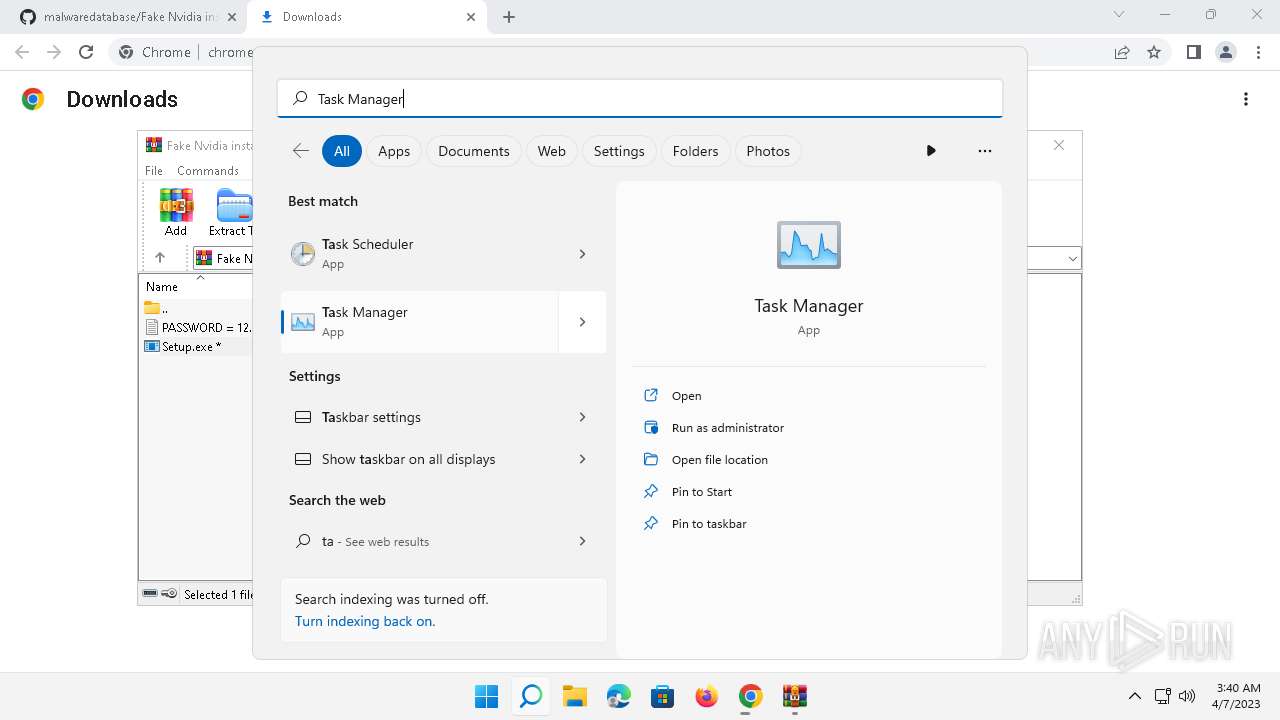Open Downloads page three-dot menu

pos(1246,99)
